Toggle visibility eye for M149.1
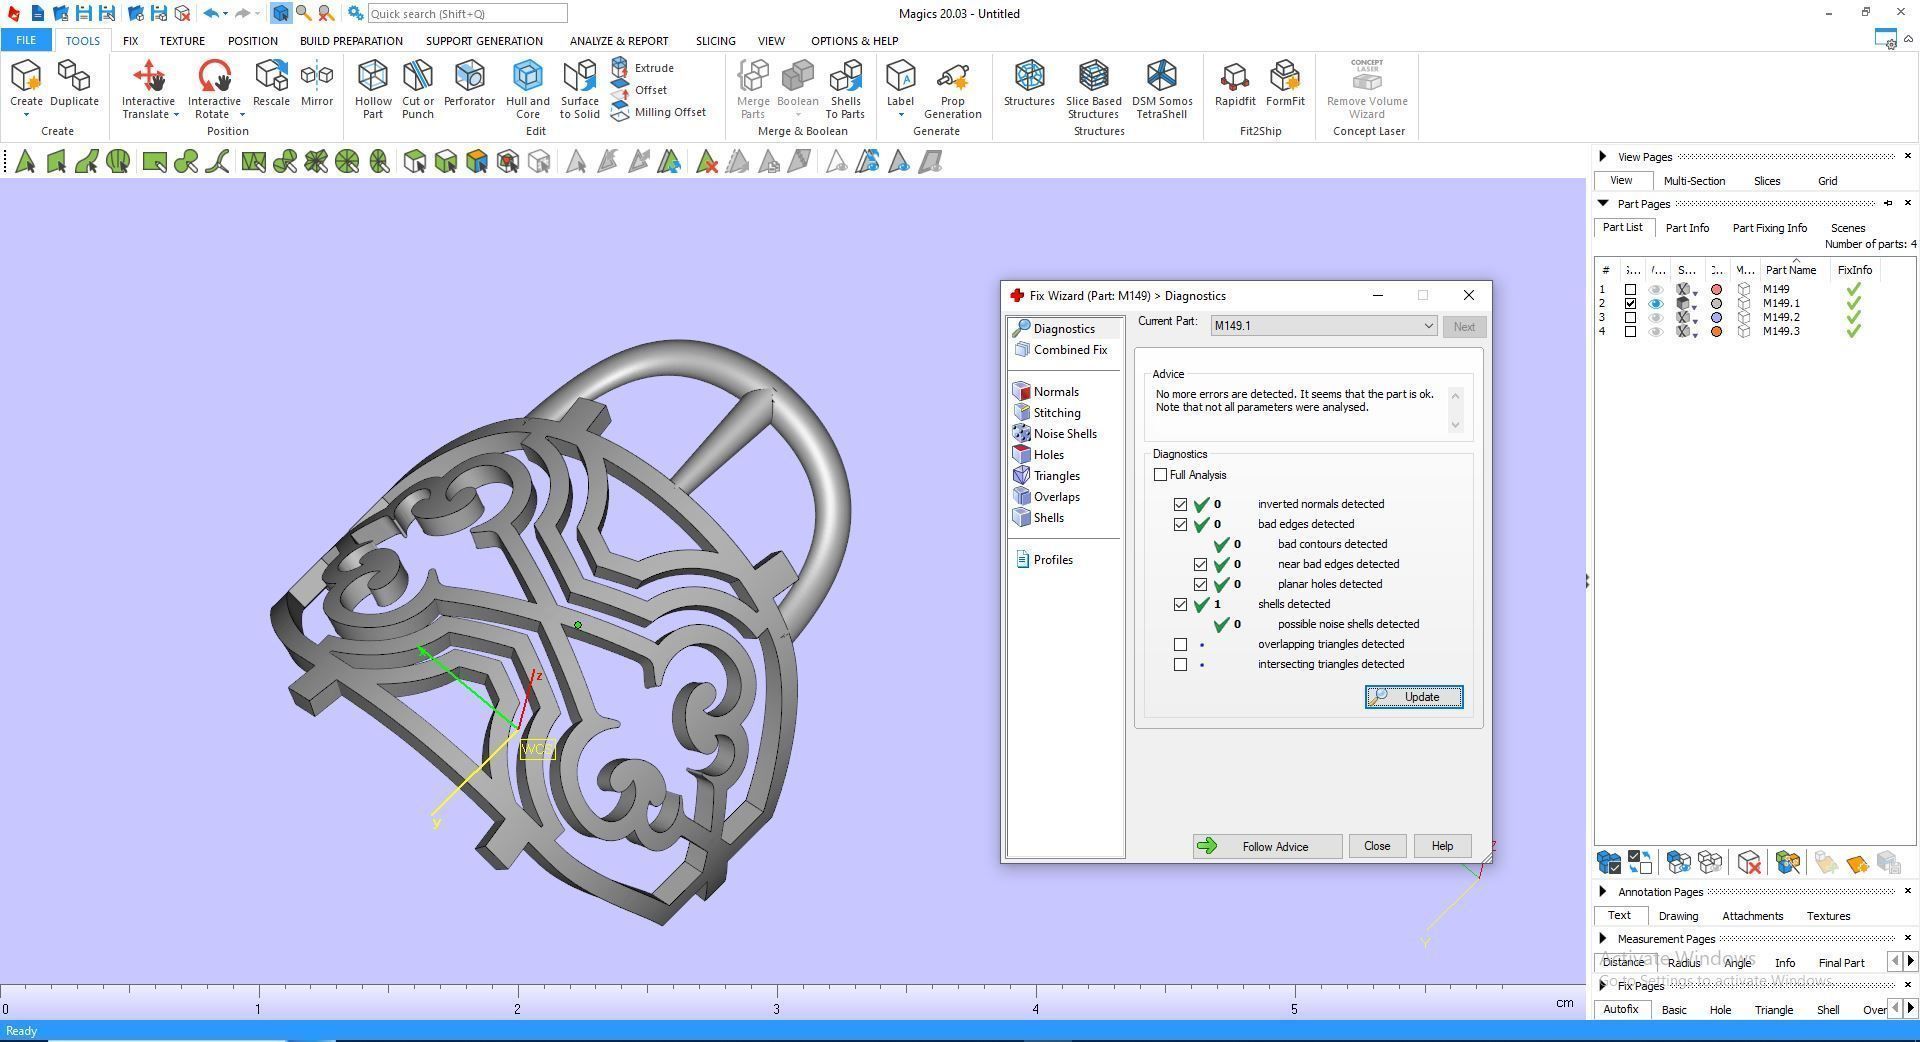Image resolution: width=1920 pixels, height=1042 pixels. point(1656,304)
